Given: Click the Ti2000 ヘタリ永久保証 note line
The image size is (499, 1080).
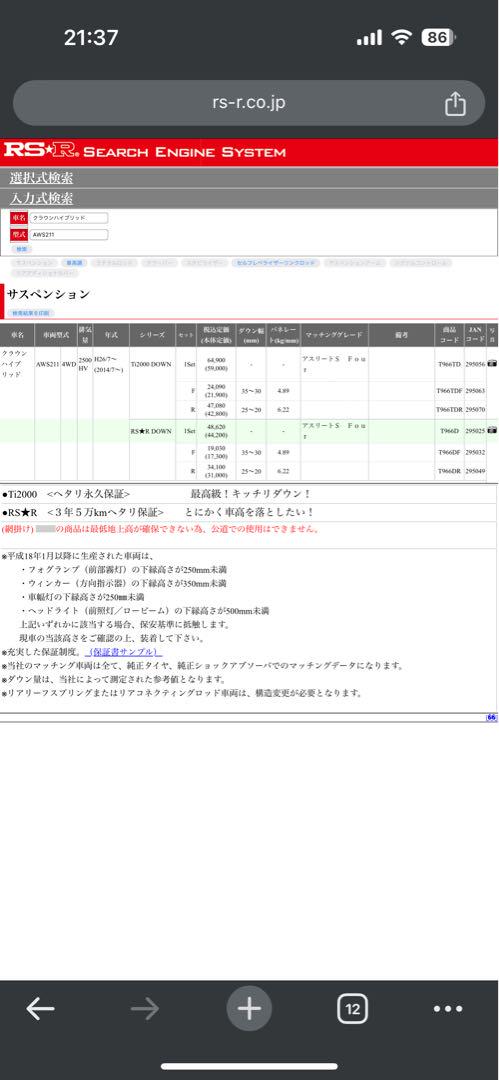Looking at the screenshot, I should point(156,494).
